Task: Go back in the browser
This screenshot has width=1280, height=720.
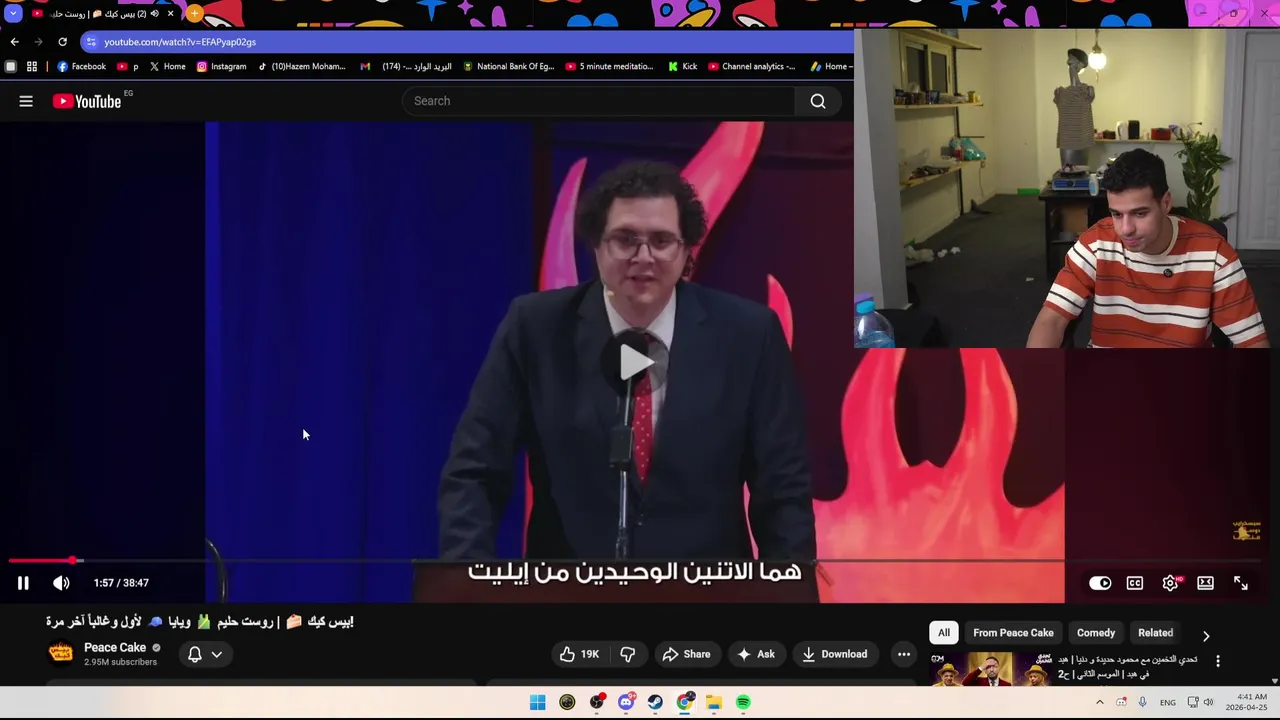Action: pyautogui.click(x=14, y=42)
